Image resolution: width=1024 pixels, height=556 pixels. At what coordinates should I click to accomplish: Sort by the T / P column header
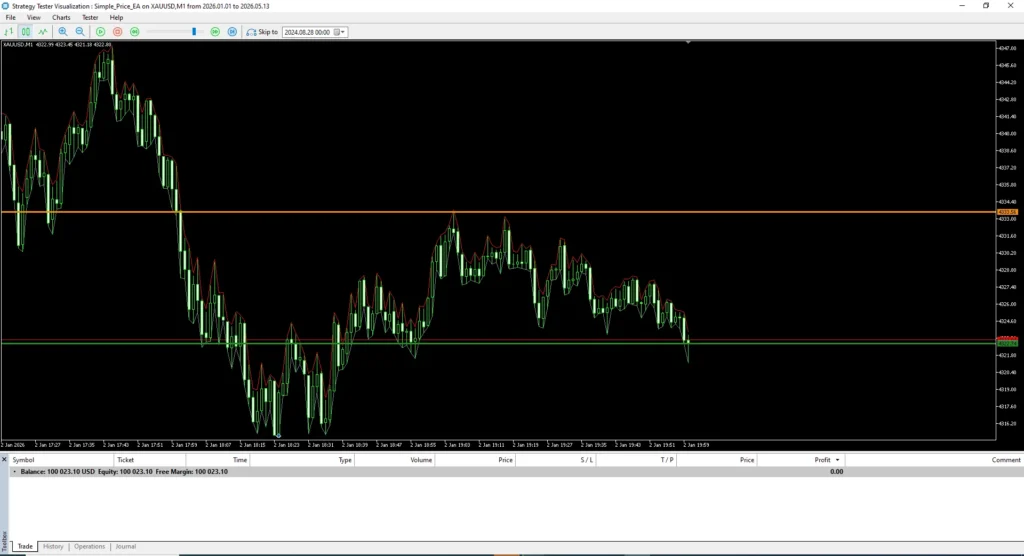click(636, 460)
